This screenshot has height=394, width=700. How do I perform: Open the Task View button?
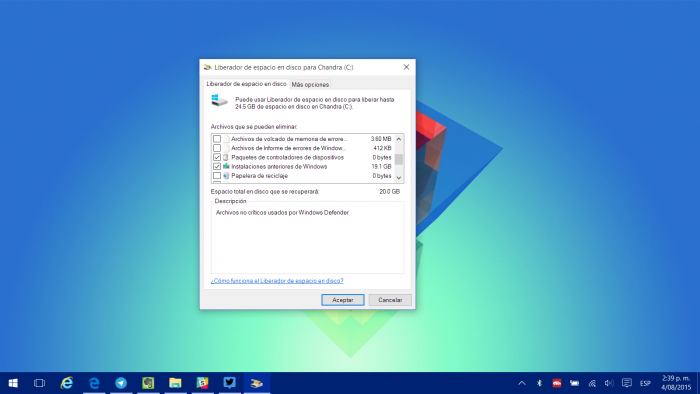click(x=39, y=383)
